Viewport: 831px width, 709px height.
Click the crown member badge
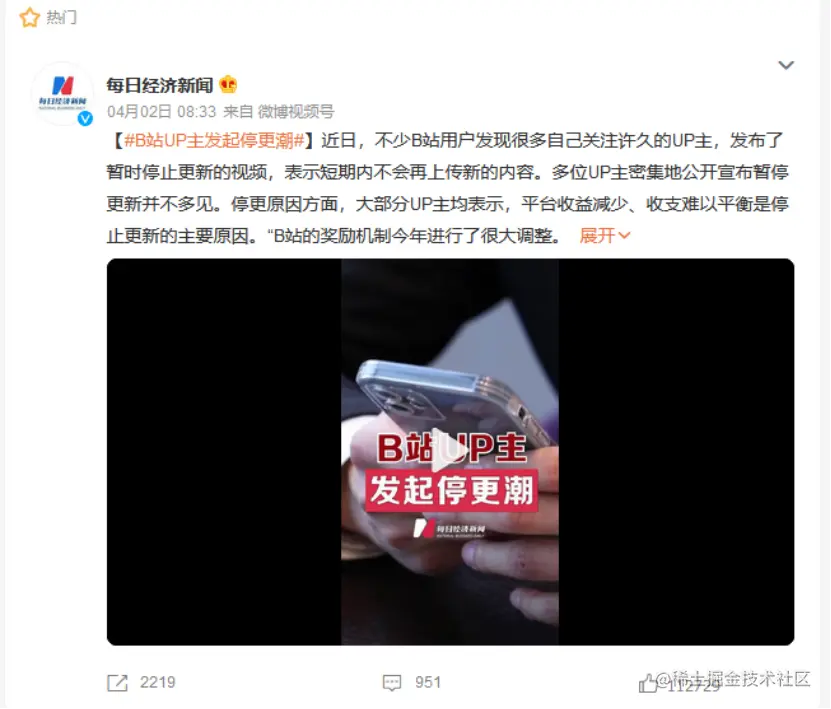[x=228, y=85]
